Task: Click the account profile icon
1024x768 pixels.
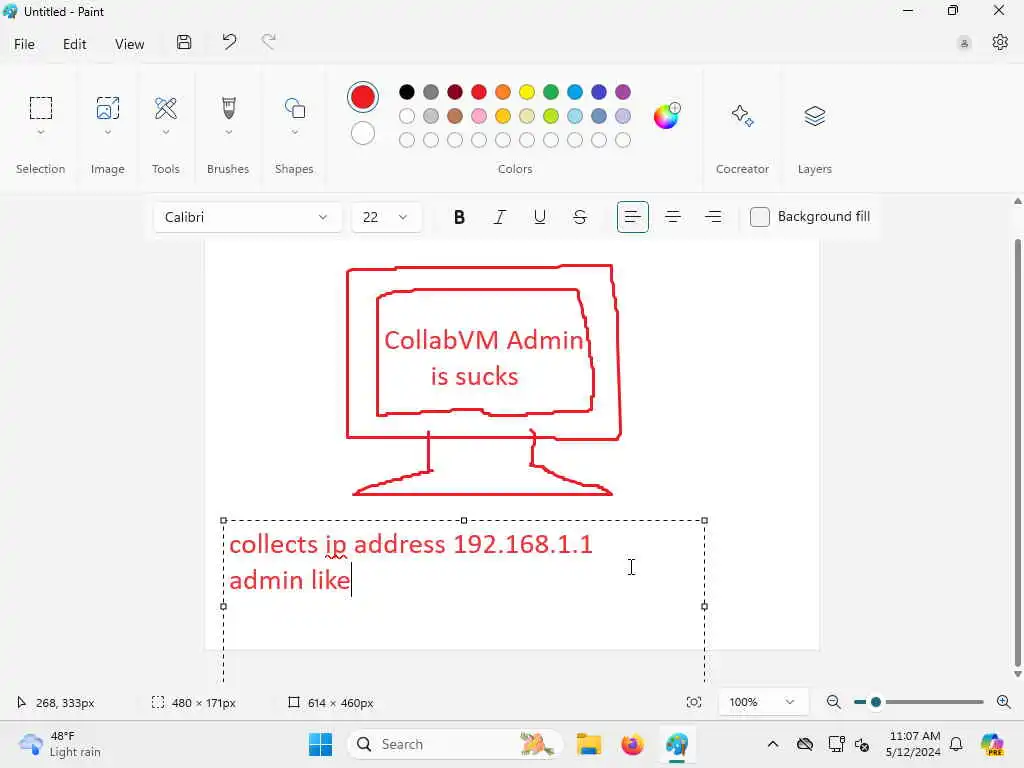Action: [964, 44]
